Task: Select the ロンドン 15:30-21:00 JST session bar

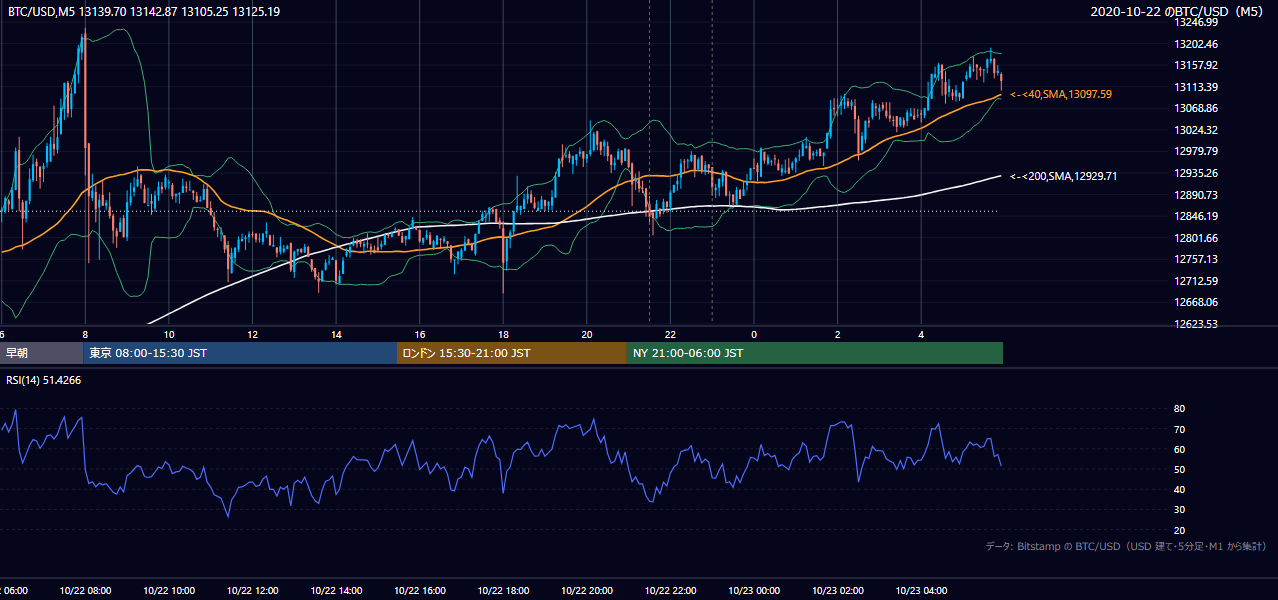Action: tap(512, 353)
